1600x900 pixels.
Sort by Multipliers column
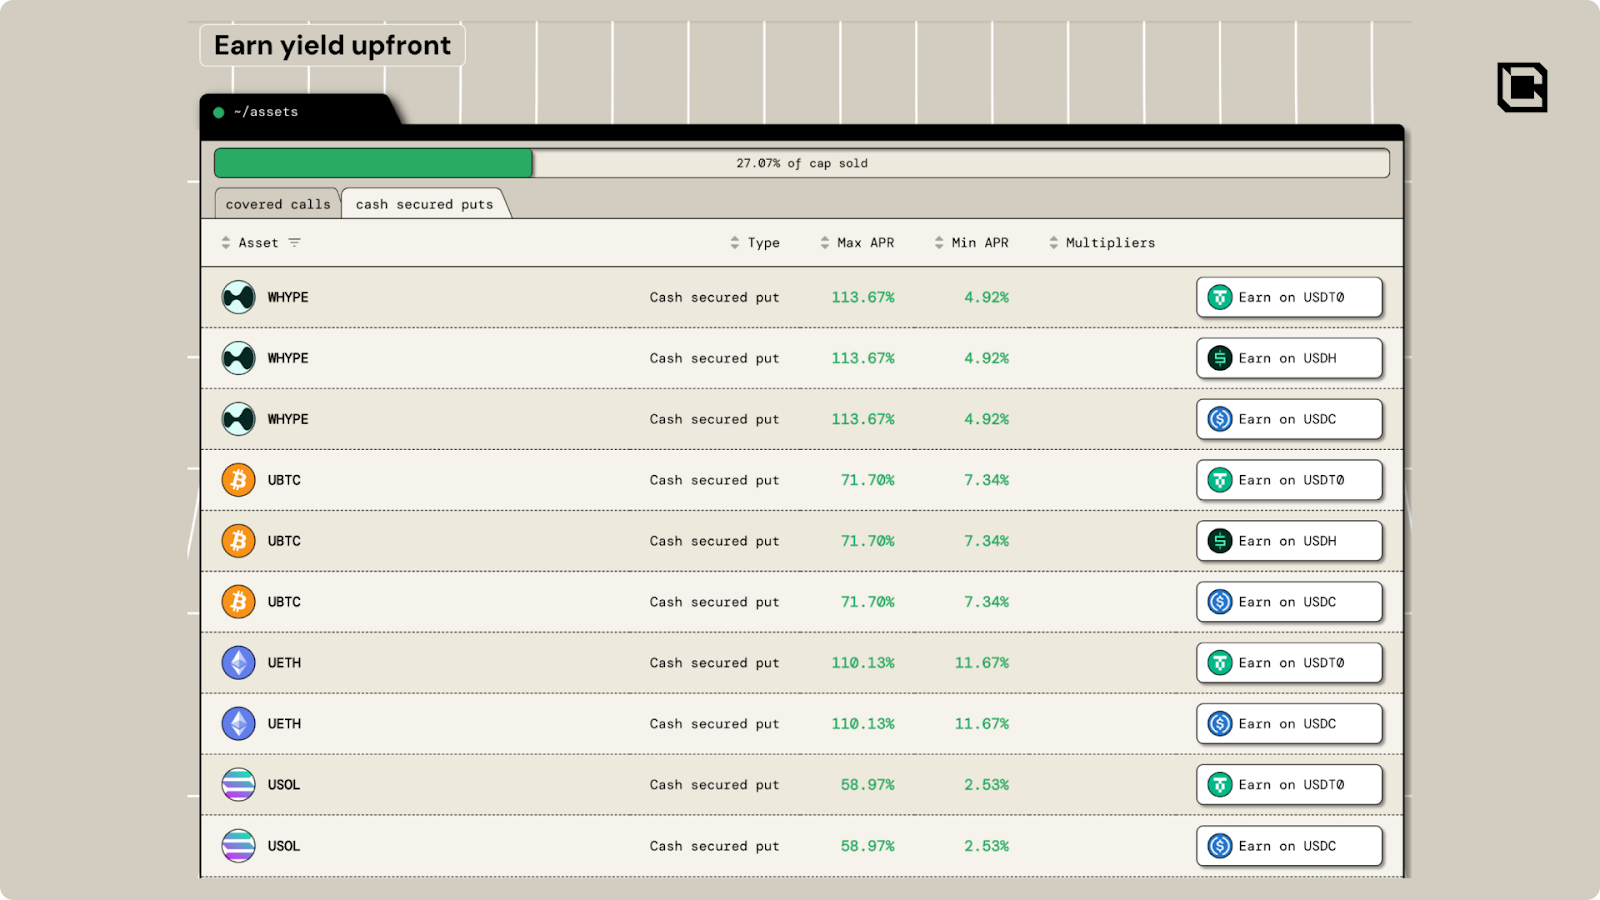click(x=1053, y=243)
